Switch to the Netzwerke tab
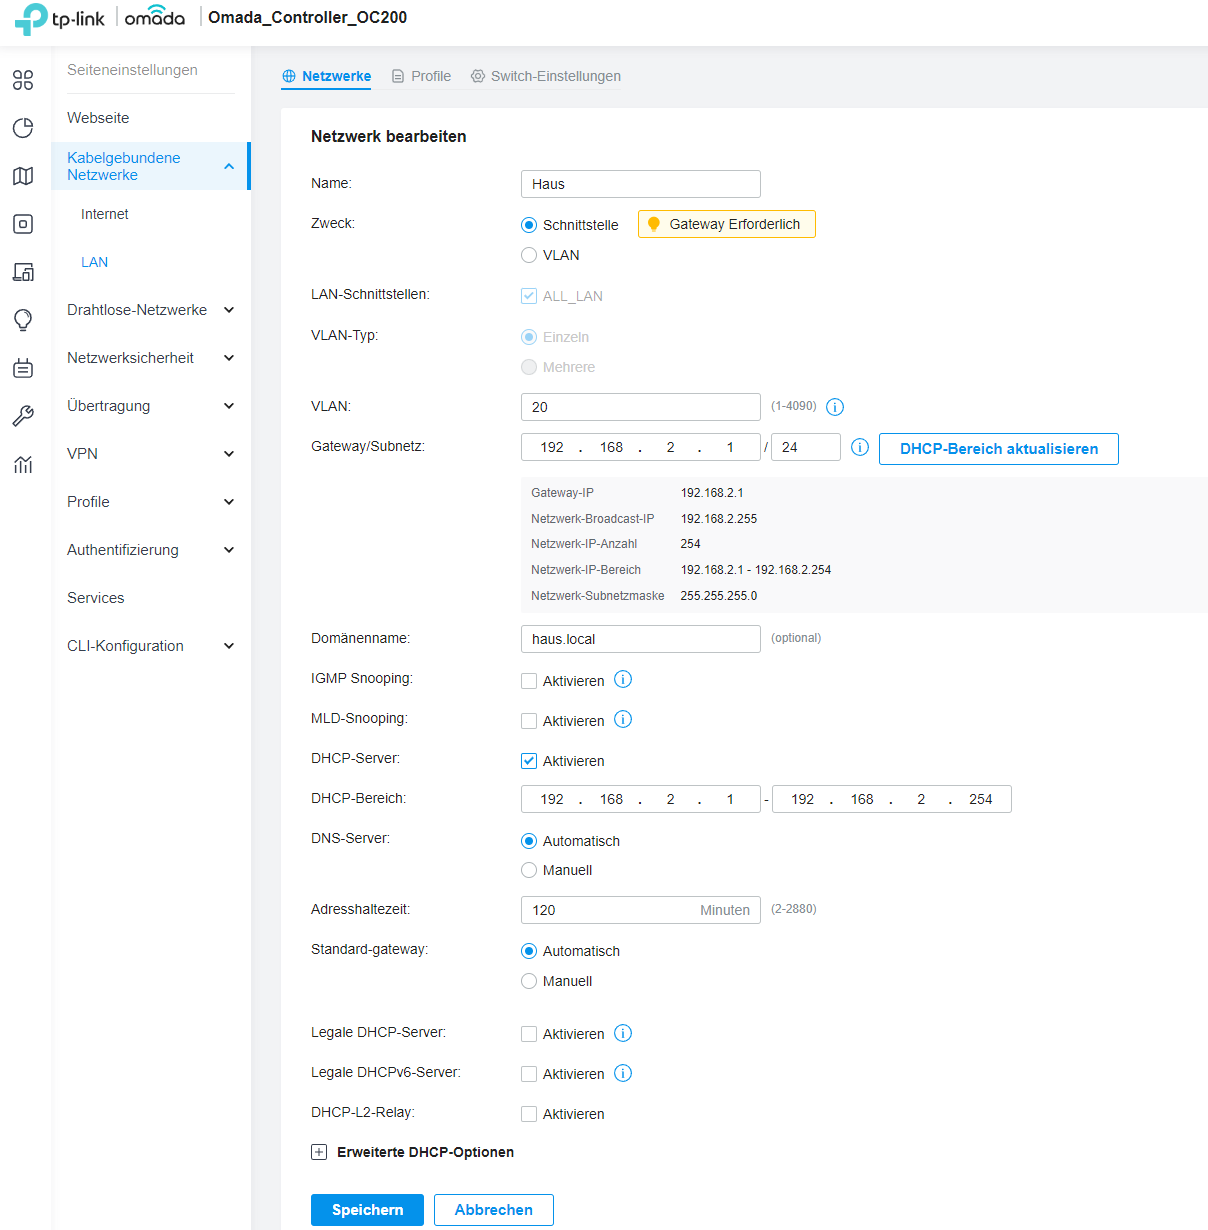This screenshot has height=1230, width=1208. coord(326,76)
